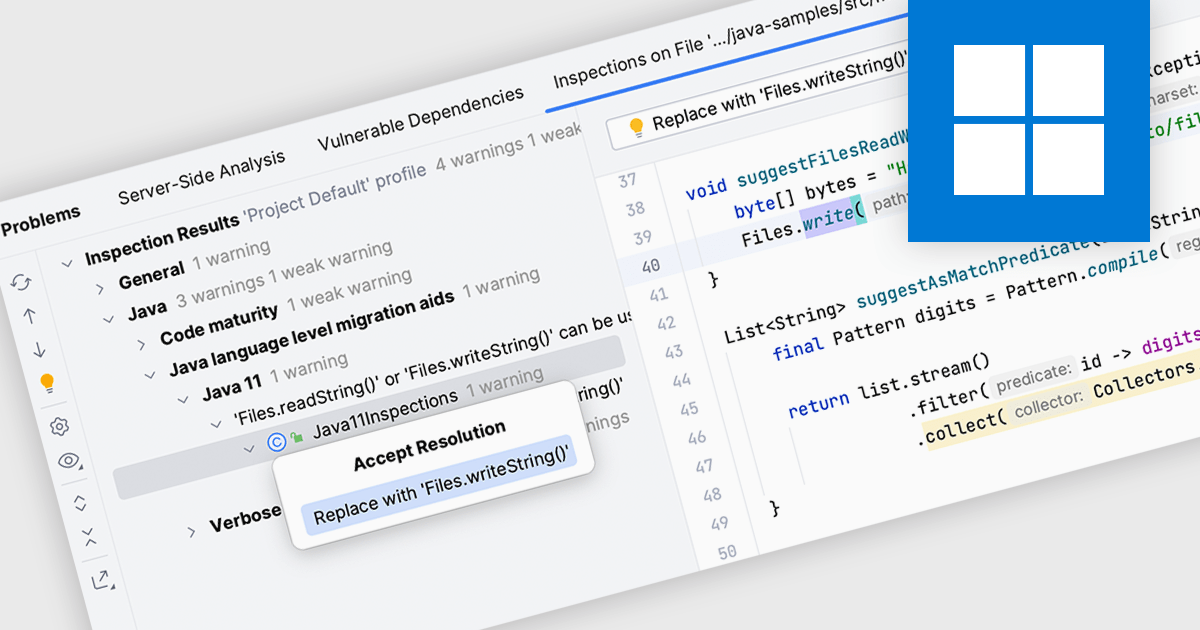Go to previous problem with up arrow

pyautogui.click(x=29, y=316)
